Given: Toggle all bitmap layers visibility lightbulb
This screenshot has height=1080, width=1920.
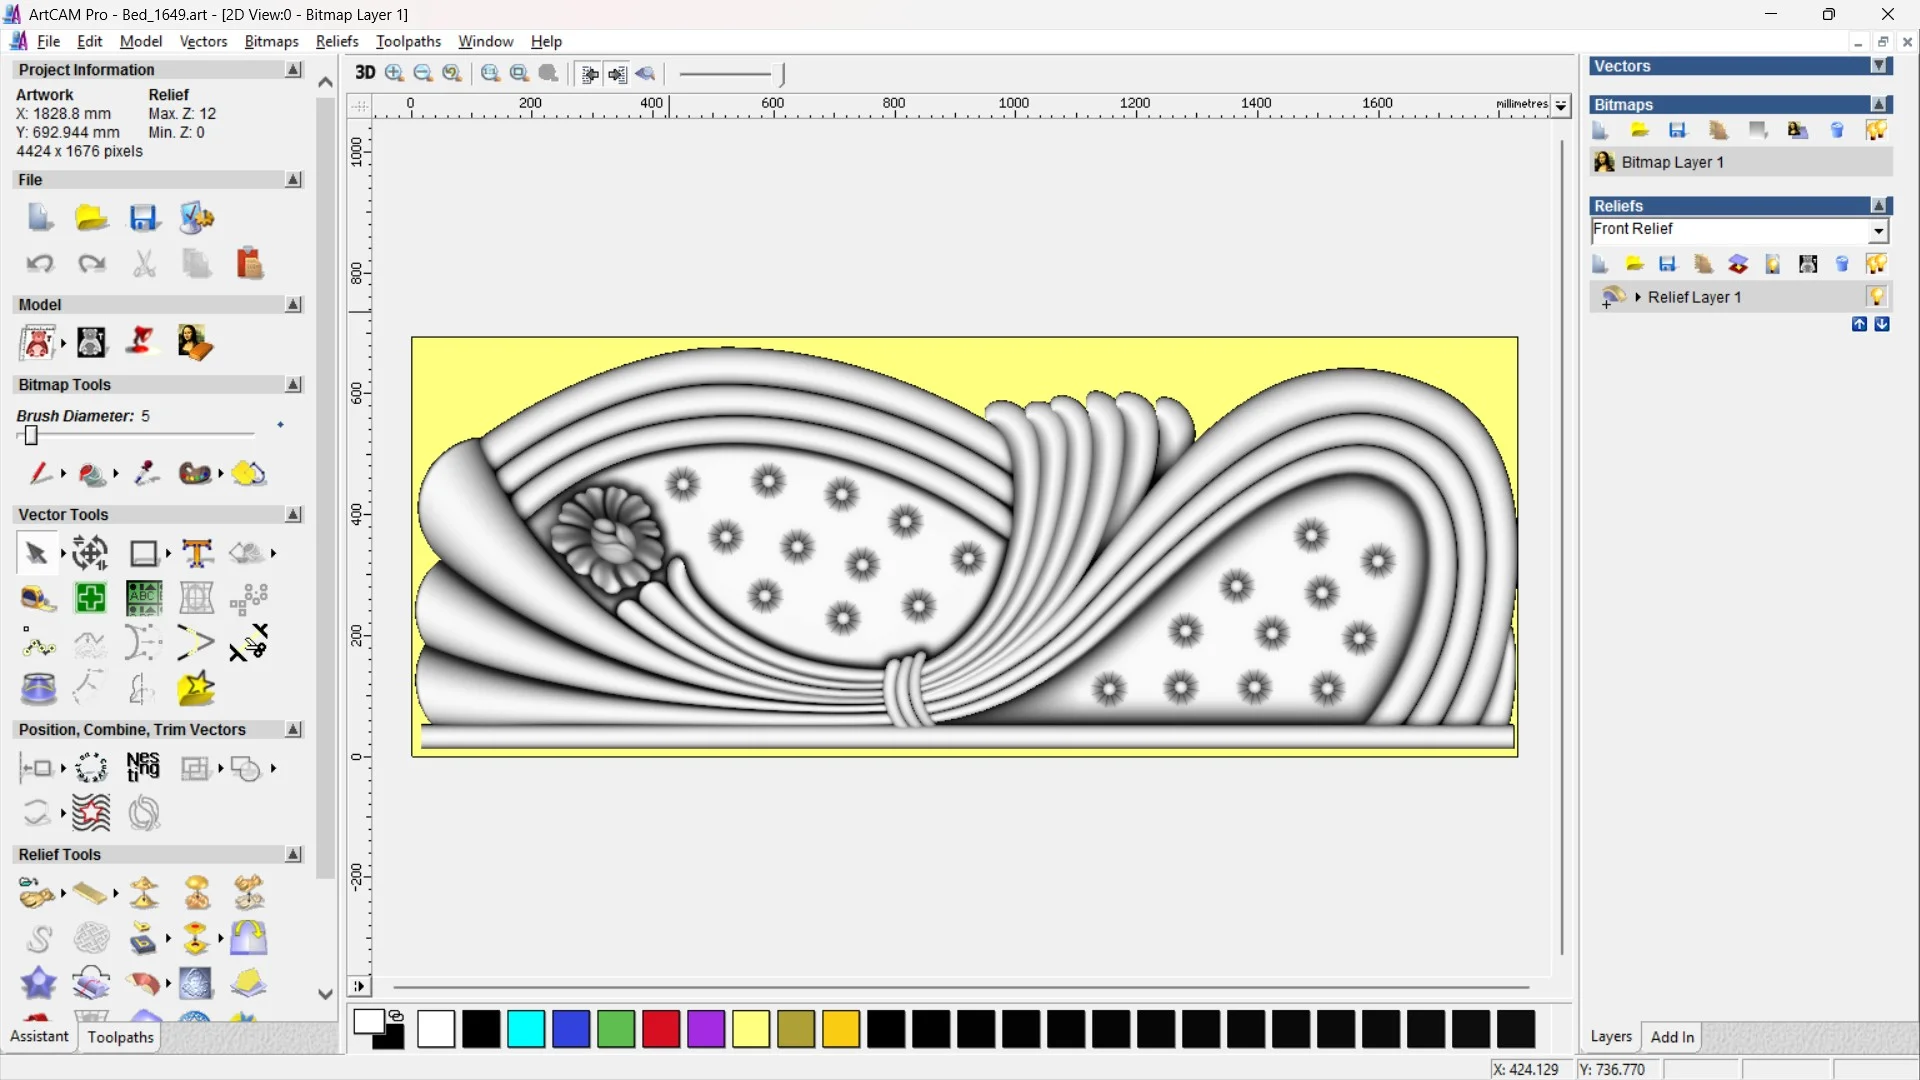Looking at the screenshot, I should click(x=1876, y=130).
